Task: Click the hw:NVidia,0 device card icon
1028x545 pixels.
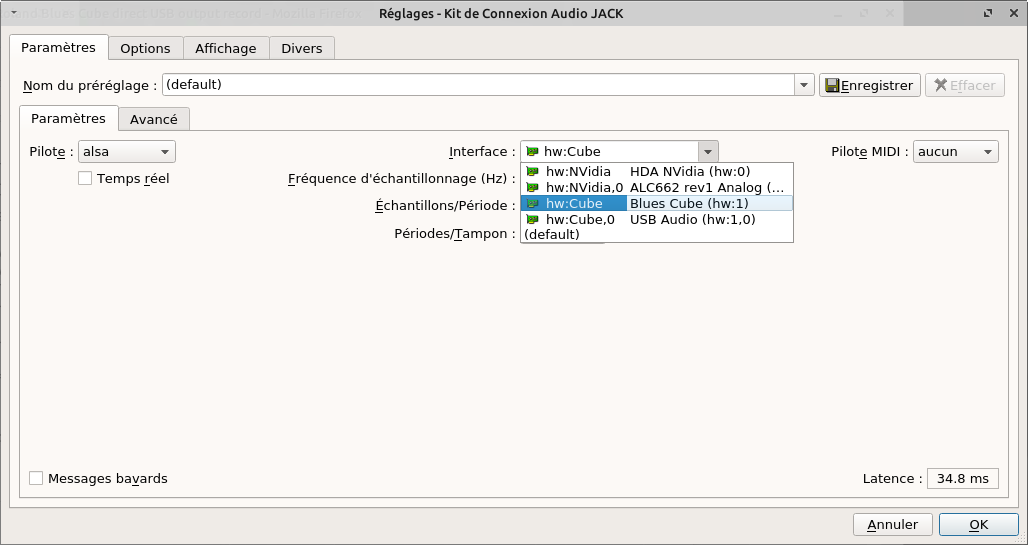Action: tap(532, 188)
